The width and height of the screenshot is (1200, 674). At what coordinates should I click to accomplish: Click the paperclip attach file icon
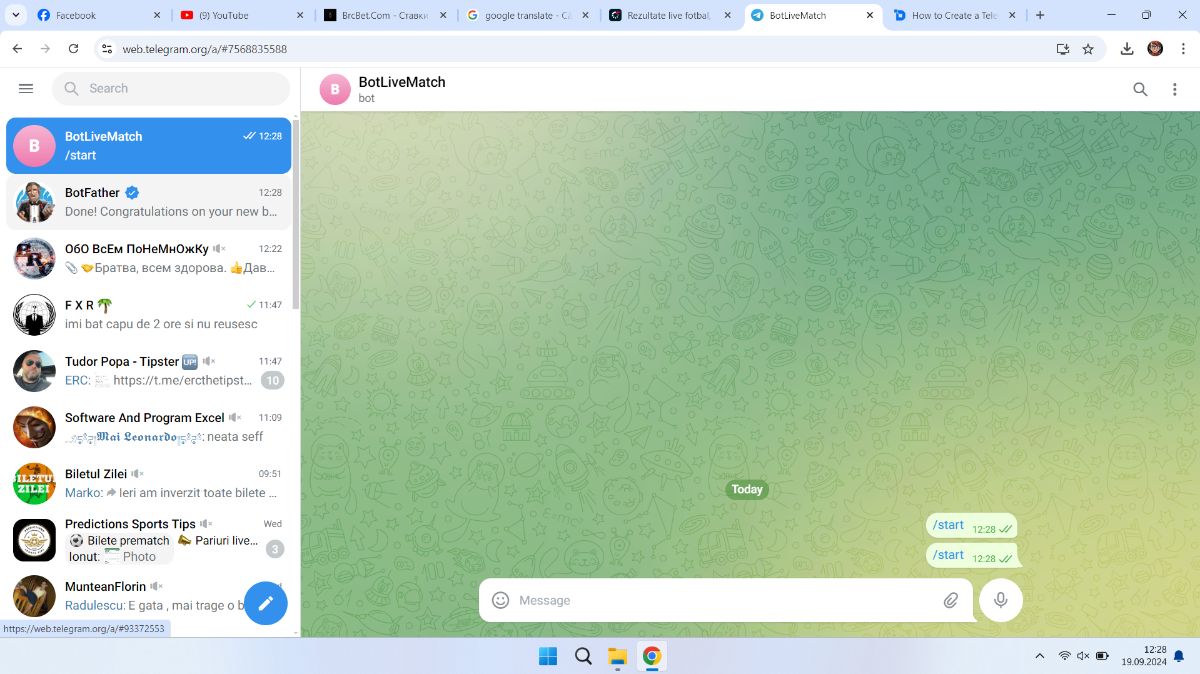point(951,600)
